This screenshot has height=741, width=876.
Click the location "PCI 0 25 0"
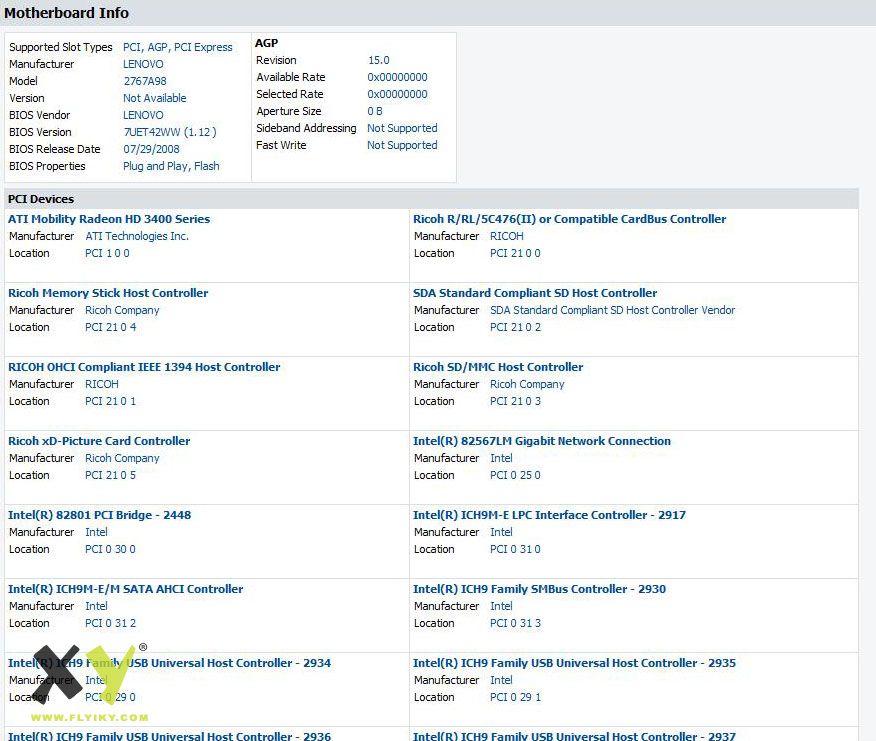(515, 475)
